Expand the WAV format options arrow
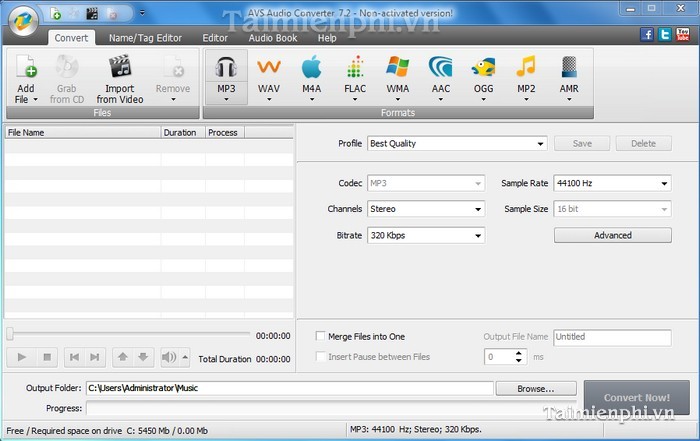 [269, 100]
